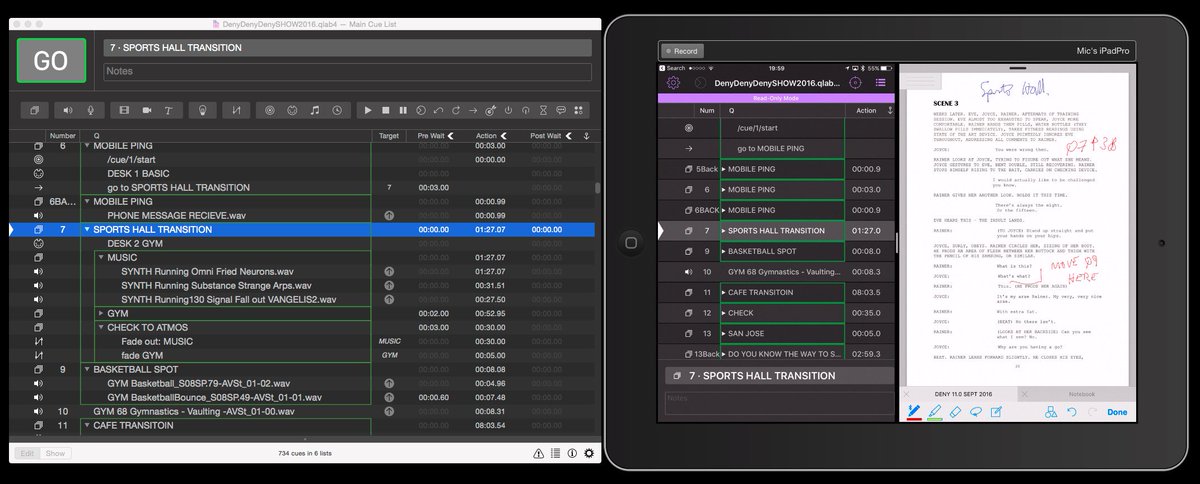Collapse the 6BACK MOBILE PING group
Screen dimensions: 1200x484
coord(87,201)
